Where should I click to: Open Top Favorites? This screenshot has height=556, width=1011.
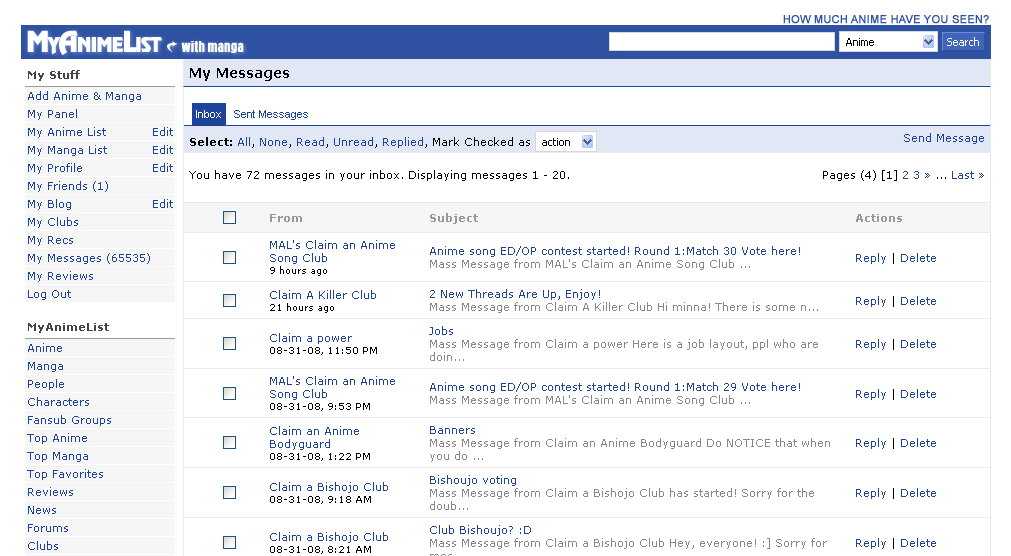click(65, 475)
